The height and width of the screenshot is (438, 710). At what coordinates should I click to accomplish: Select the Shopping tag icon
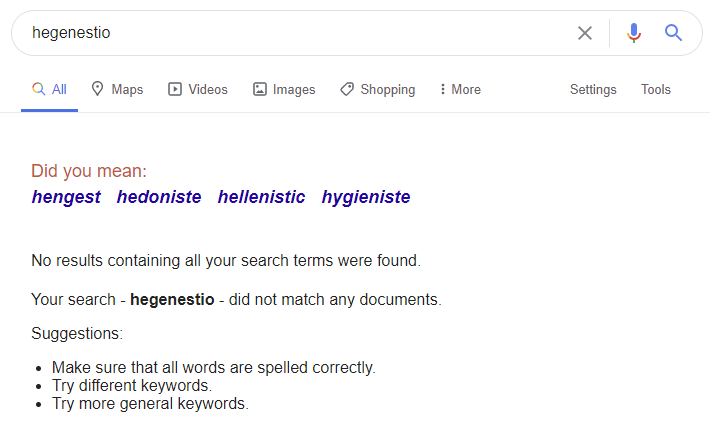pyautogui.click(x=347, y=89)
